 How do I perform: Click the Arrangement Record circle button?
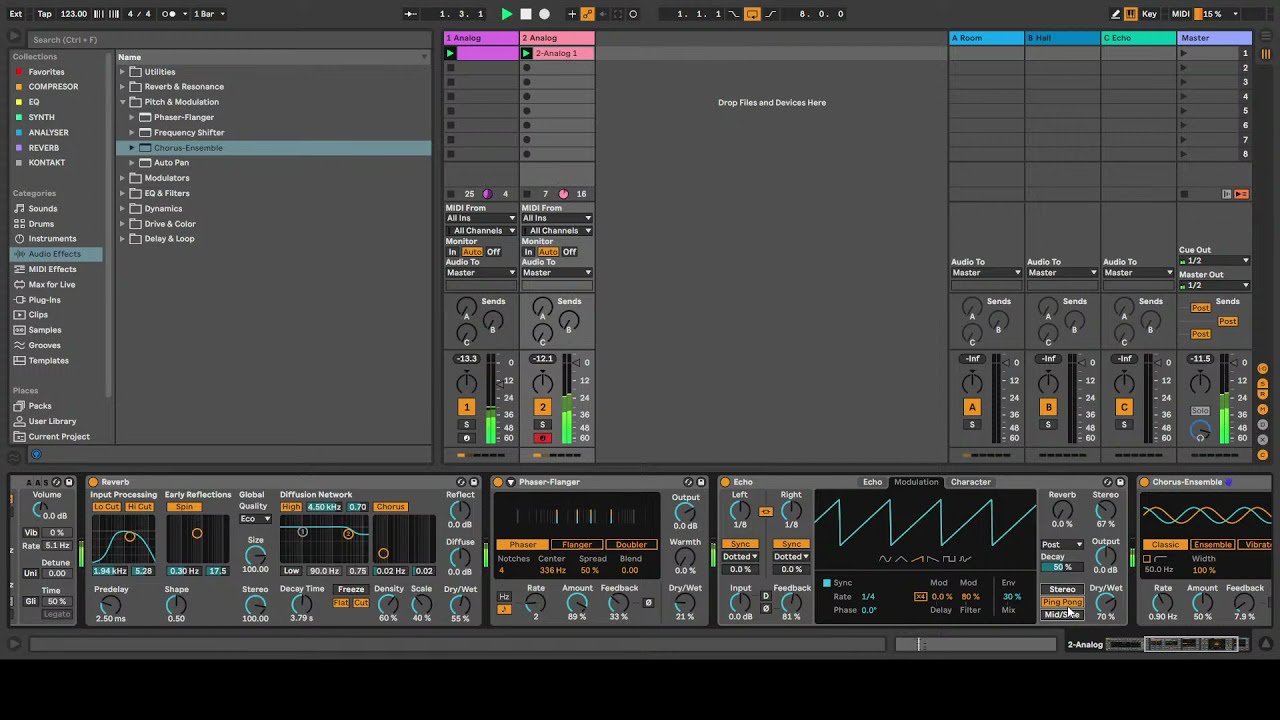545,14
